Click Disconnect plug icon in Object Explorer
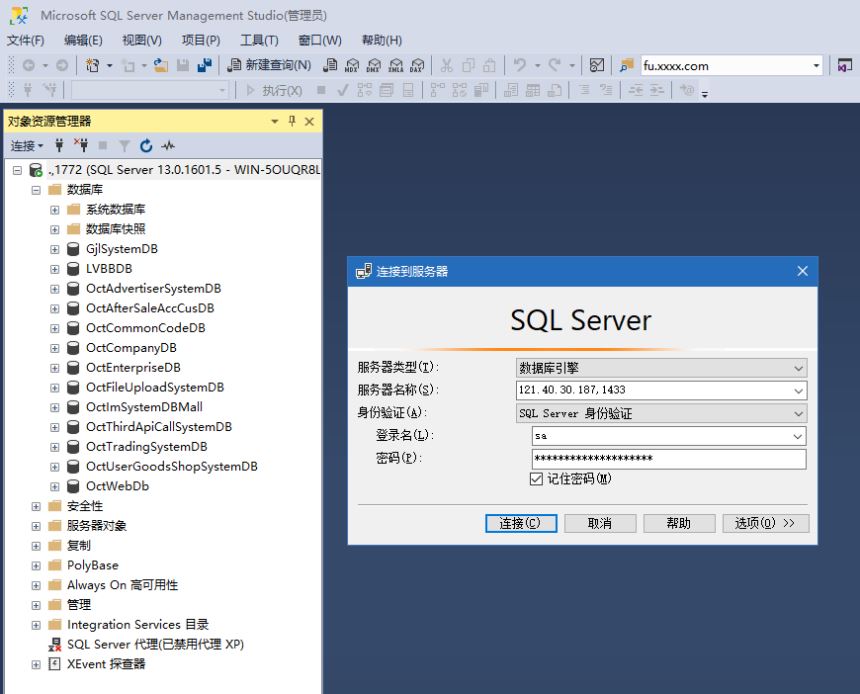Viewport: 860px width, 694px height. pos(81,145)
